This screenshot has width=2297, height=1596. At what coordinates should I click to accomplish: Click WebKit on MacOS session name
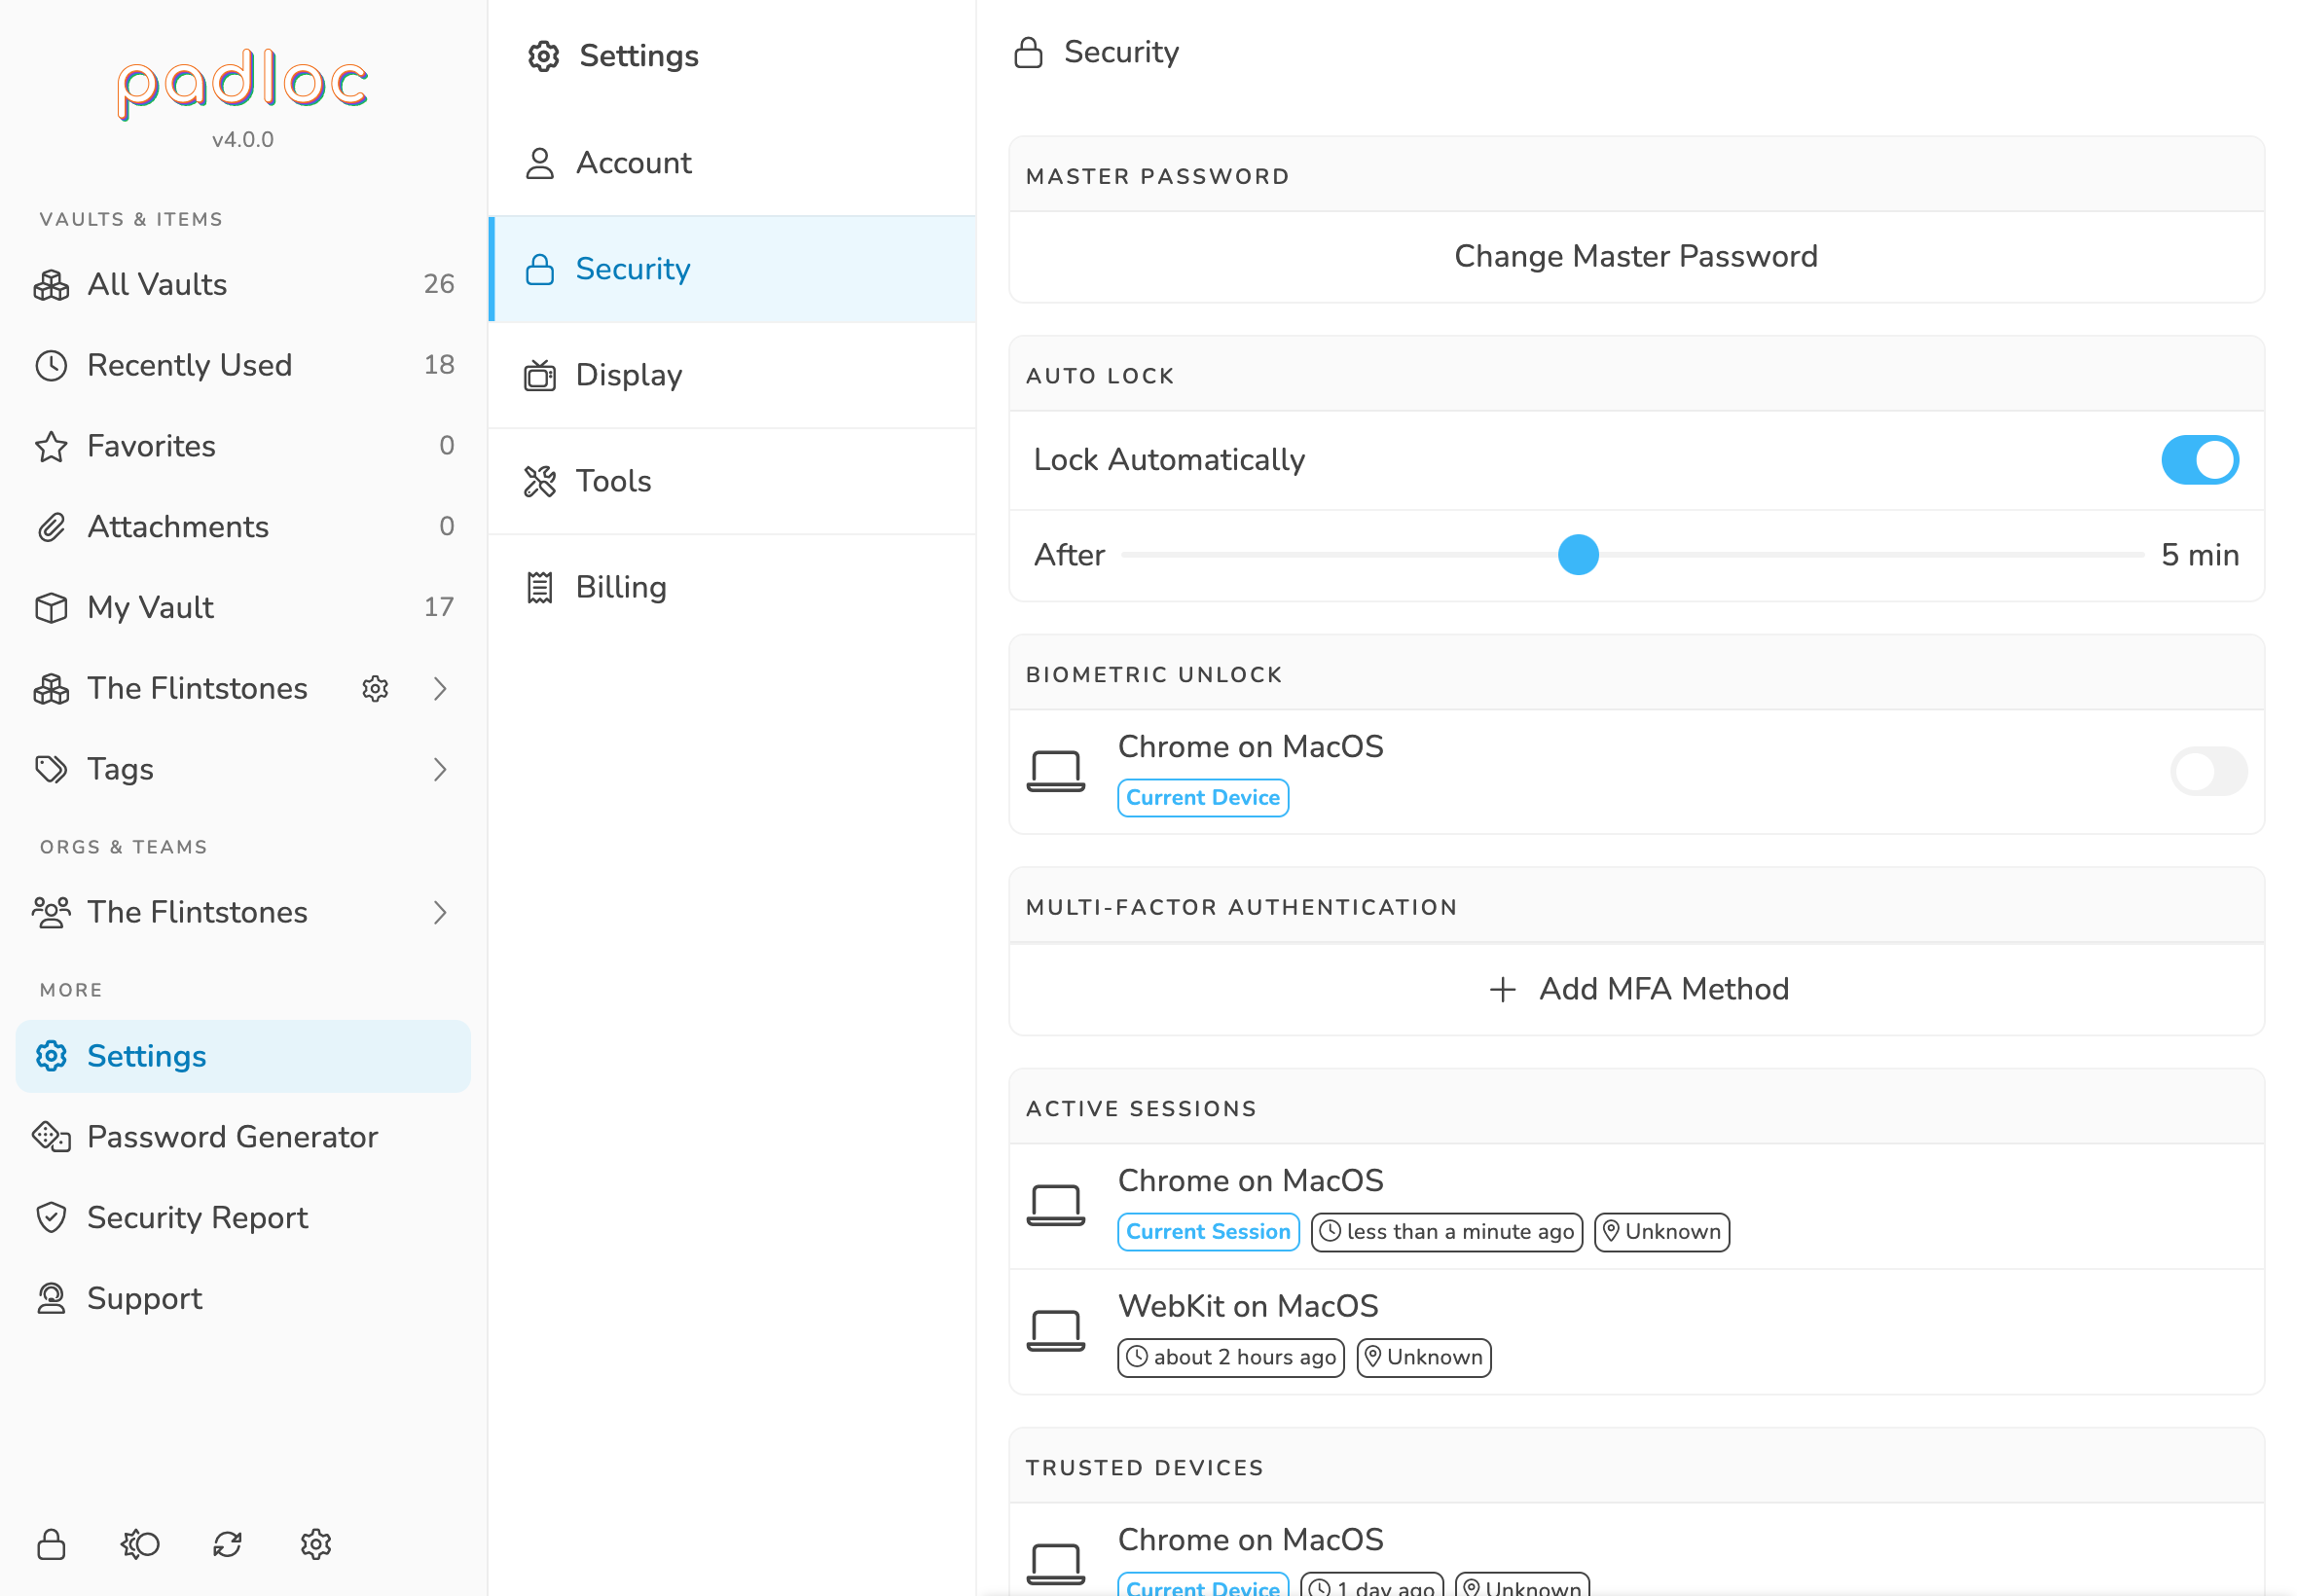pyautogui.click(x=1248, y=1306)
